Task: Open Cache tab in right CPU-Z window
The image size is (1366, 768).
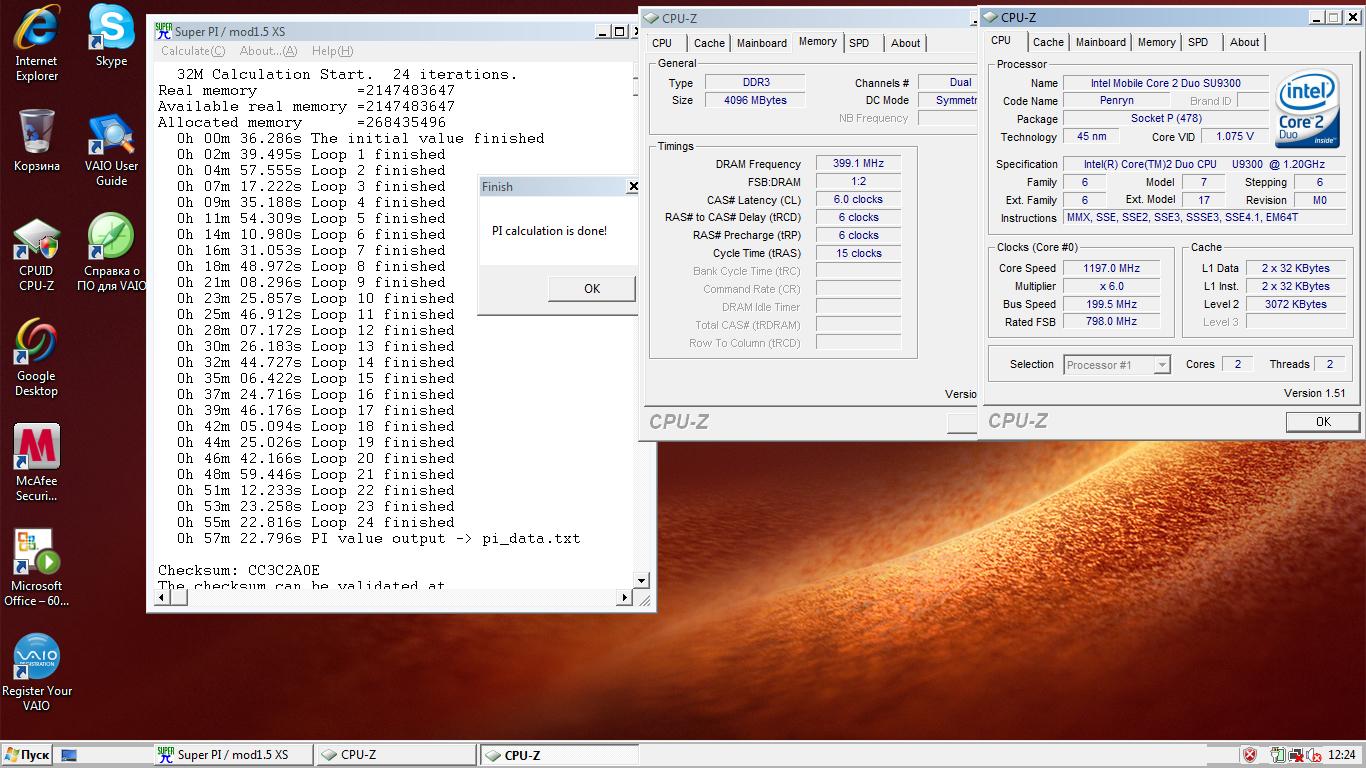Action: 1048,42
